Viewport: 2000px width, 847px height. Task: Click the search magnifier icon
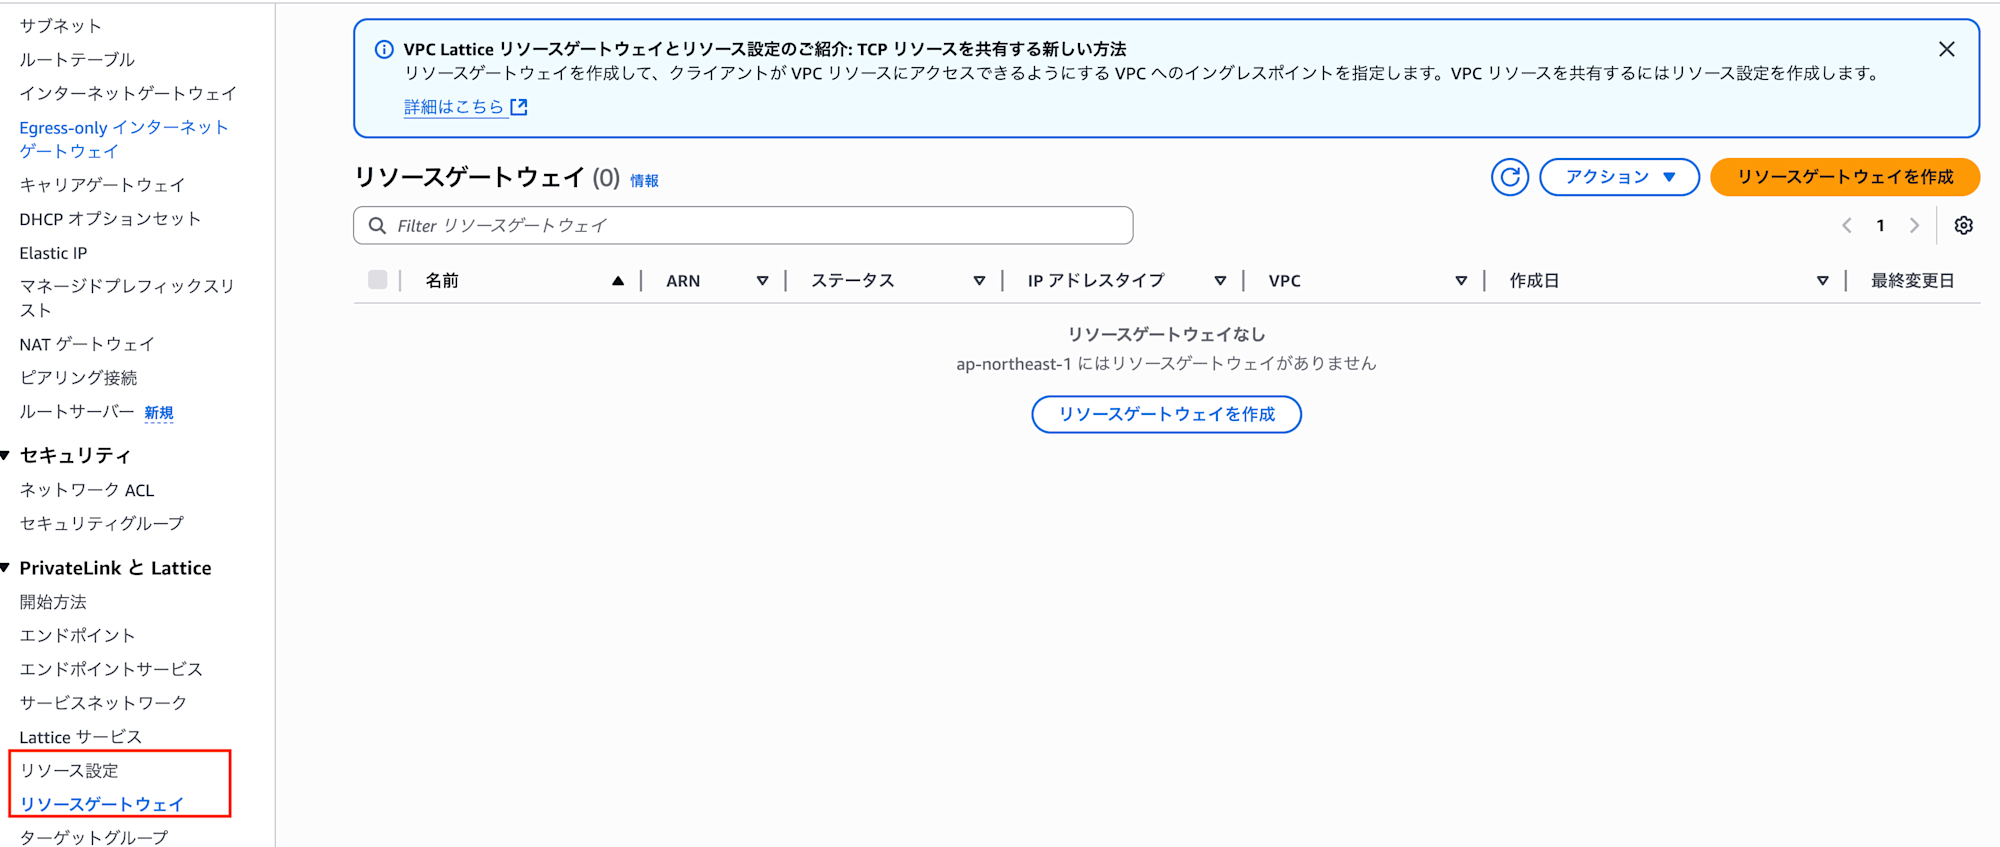pyautogui.click(x=377, y=226)
